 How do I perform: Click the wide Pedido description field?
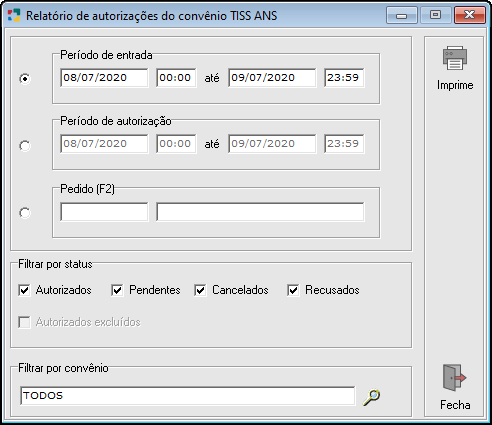[x=260, y=212]
